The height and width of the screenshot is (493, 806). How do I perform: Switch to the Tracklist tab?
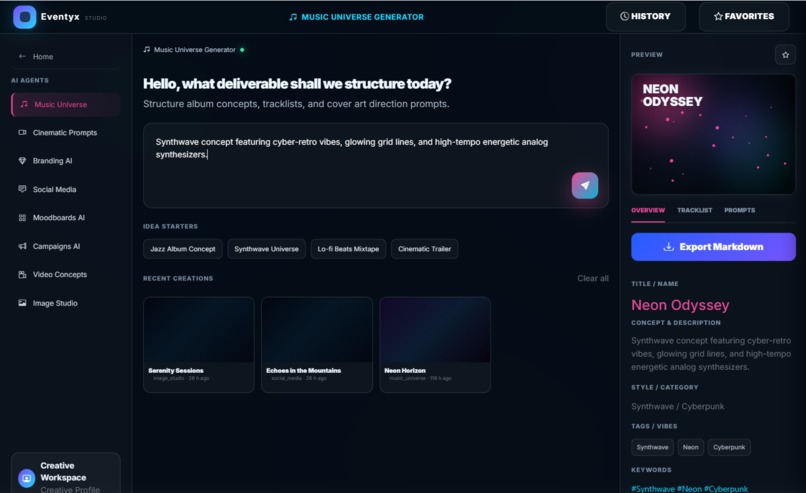coord(694,210)
